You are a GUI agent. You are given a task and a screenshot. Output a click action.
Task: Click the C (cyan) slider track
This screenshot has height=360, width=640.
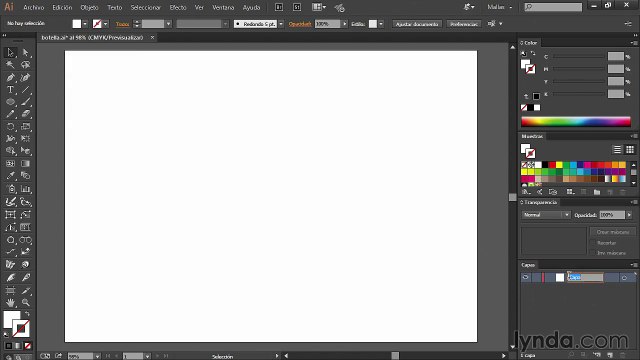pyautogui.click(x=578, y=57)
